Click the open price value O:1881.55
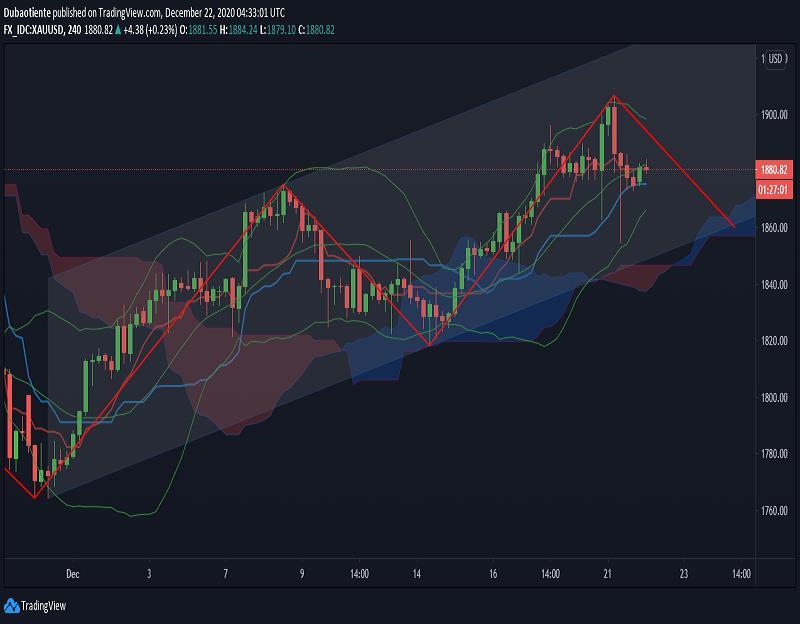 pyautogui.click(x=198, y=30)
